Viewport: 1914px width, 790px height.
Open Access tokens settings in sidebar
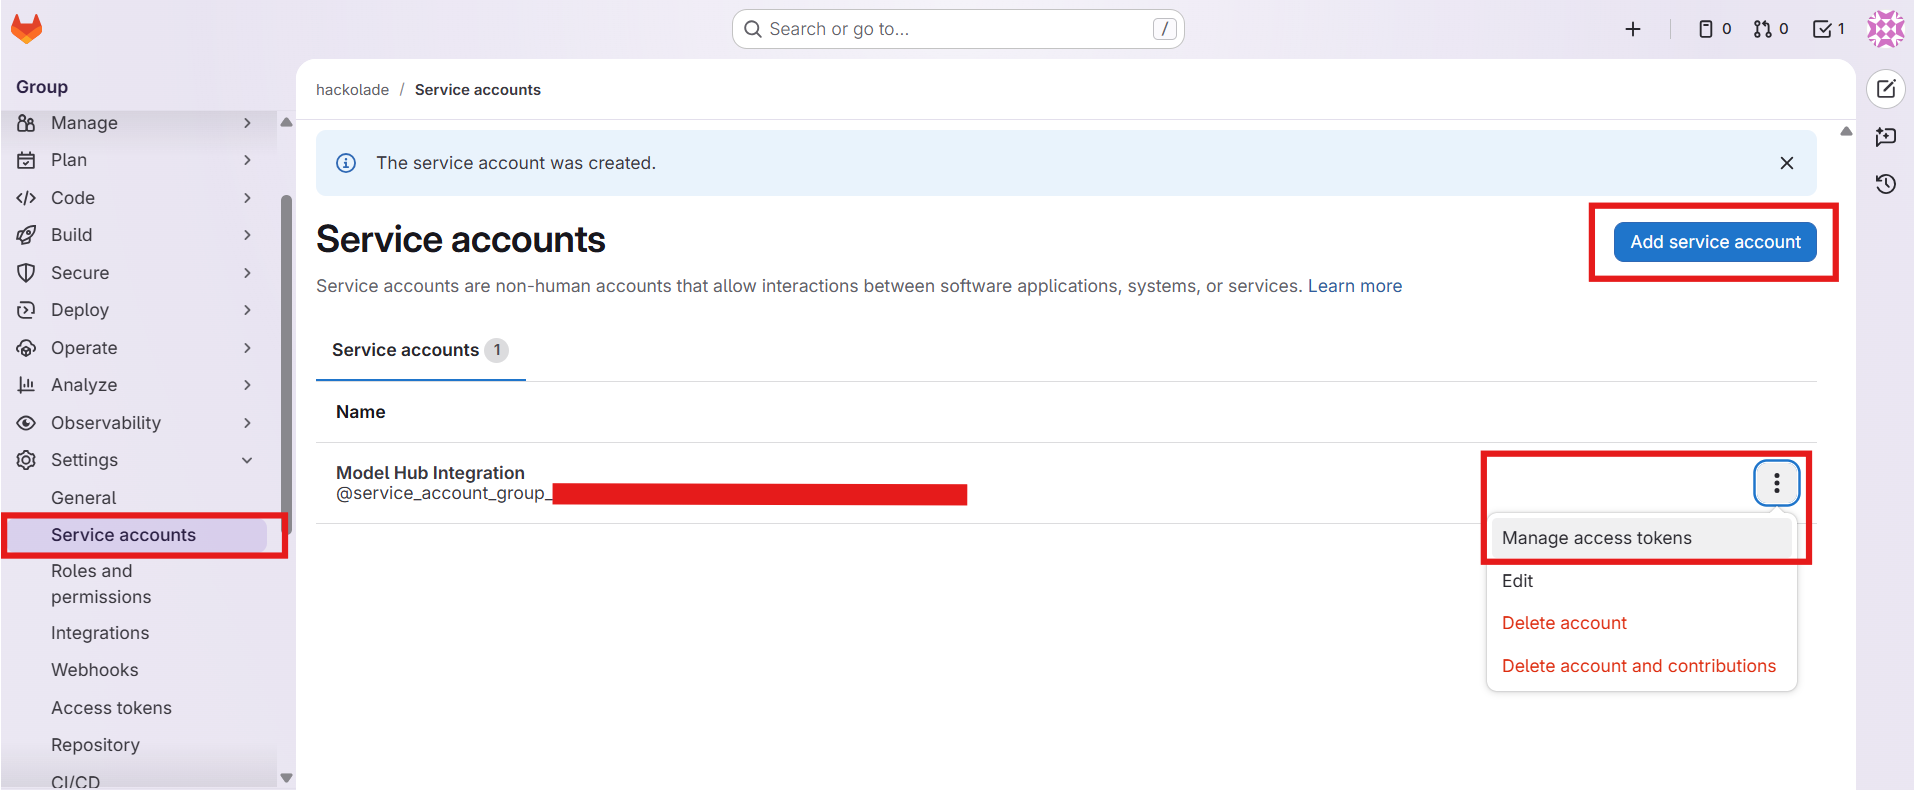click(111, 708)
